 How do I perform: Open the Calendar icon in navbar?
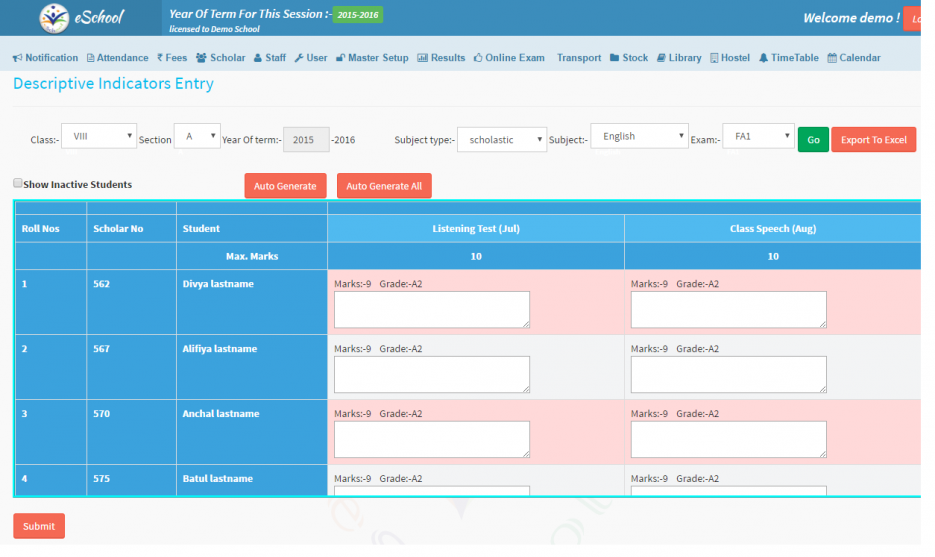click(x=831, y=58)
